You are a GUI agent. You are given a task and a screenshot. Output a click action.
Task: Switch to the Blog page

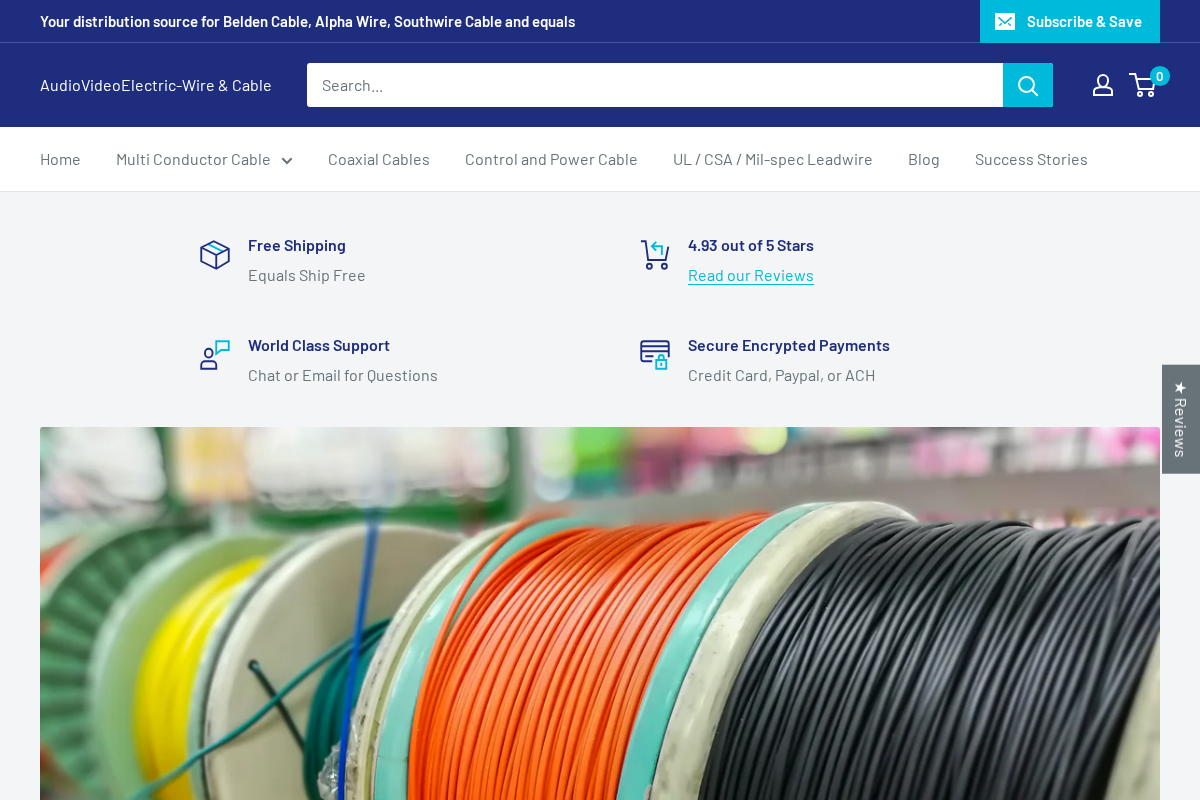923,159
